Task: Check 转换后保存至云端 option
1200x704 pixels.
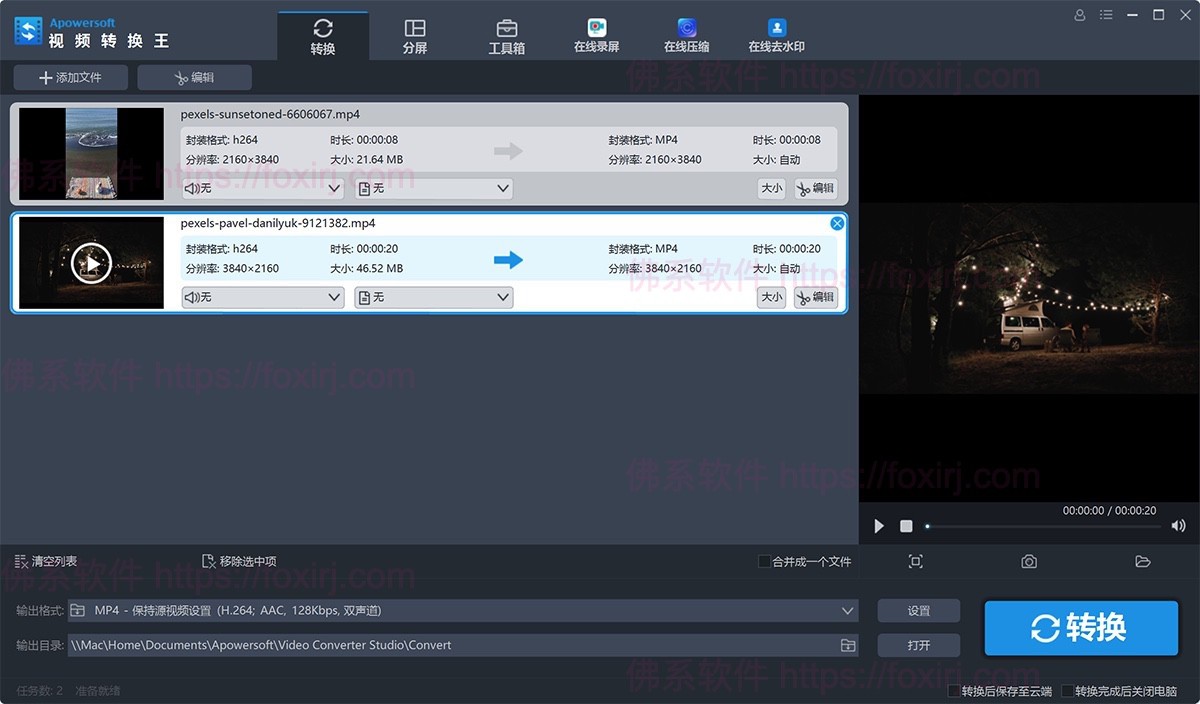Action: [x=954, y=691]
